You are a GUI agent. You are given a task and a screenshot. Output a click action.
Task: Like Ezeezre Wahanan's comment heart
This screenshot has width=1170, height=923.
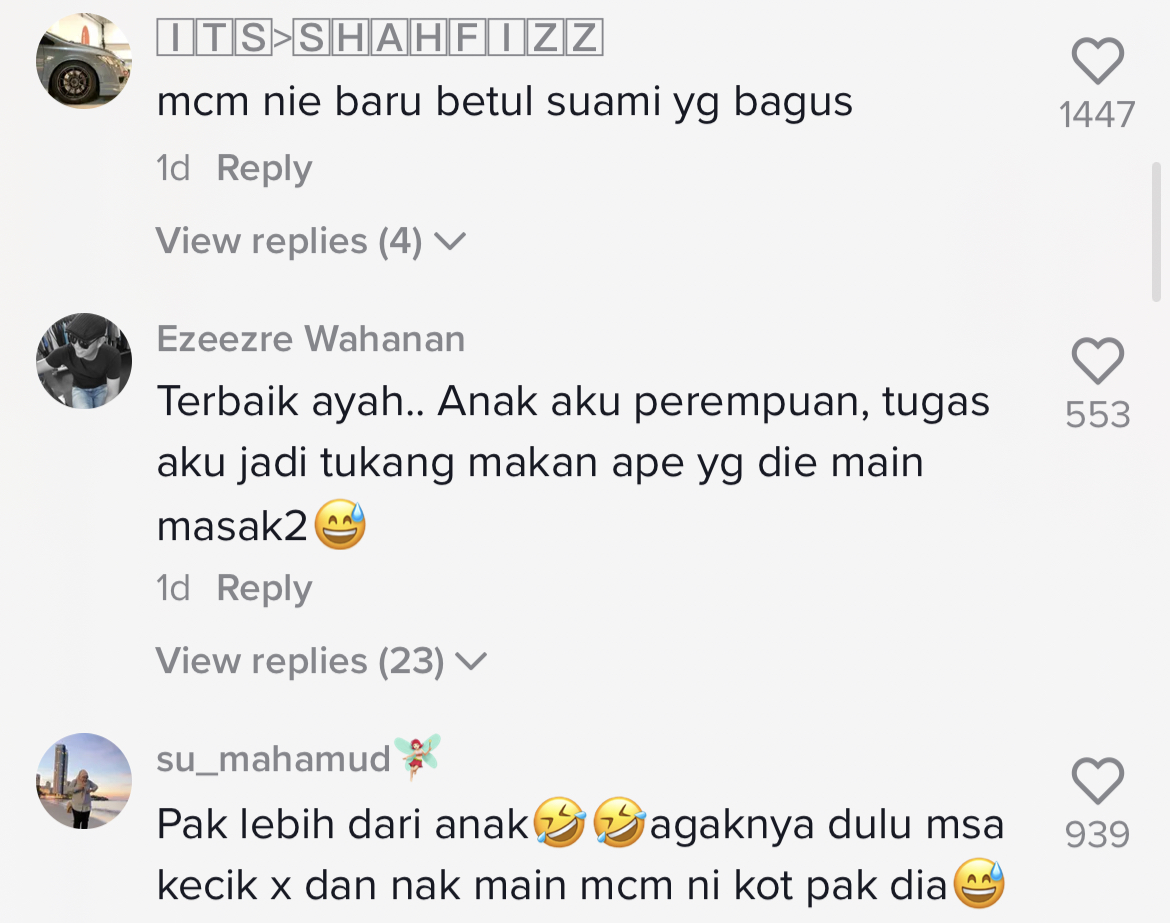1098,360
